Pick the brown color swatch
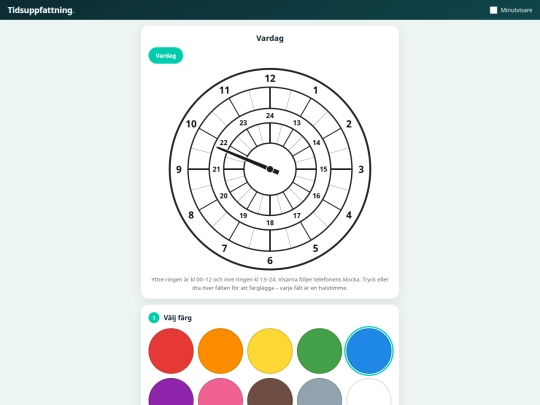The height and width of the screenshot is (405, 540). point(270,393)
